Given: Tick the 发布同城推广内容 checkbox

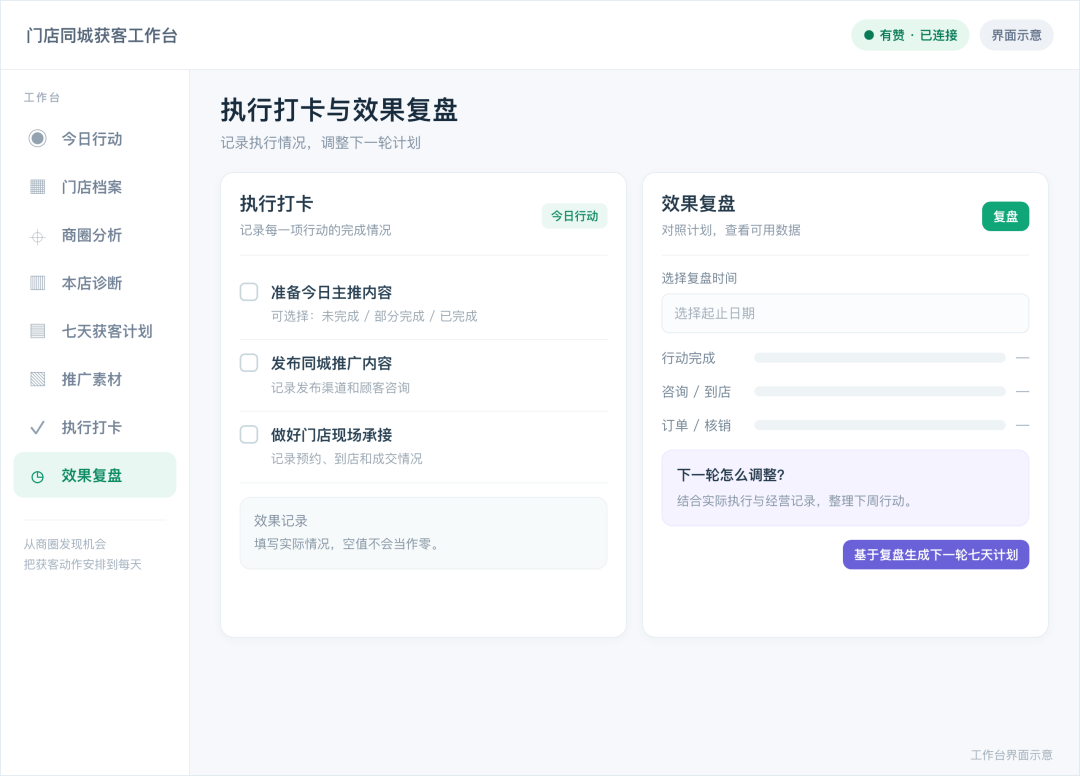Looking at the screenshot, I should click(249, 363).
